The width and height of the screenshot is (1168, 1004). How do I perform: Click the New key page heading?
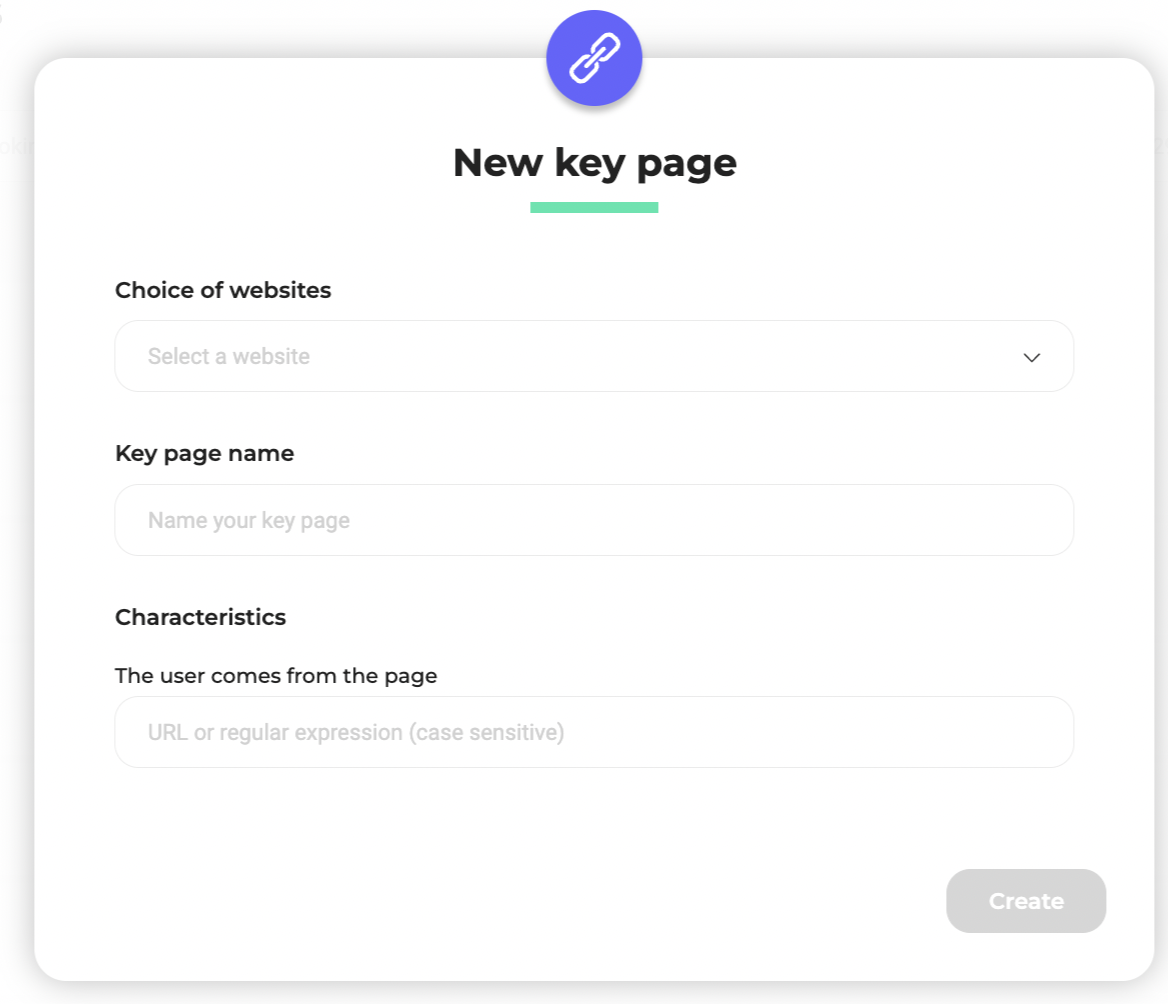tap(594, 163)
